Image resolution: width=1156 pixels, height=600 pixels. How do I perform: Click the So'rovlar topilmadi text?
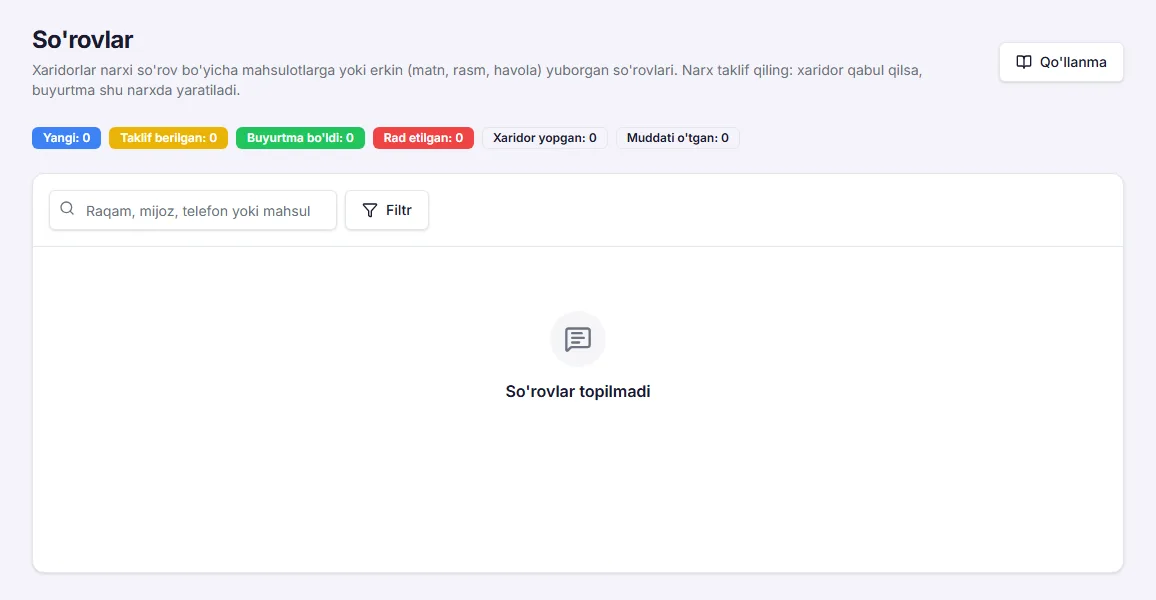(578, 391)
